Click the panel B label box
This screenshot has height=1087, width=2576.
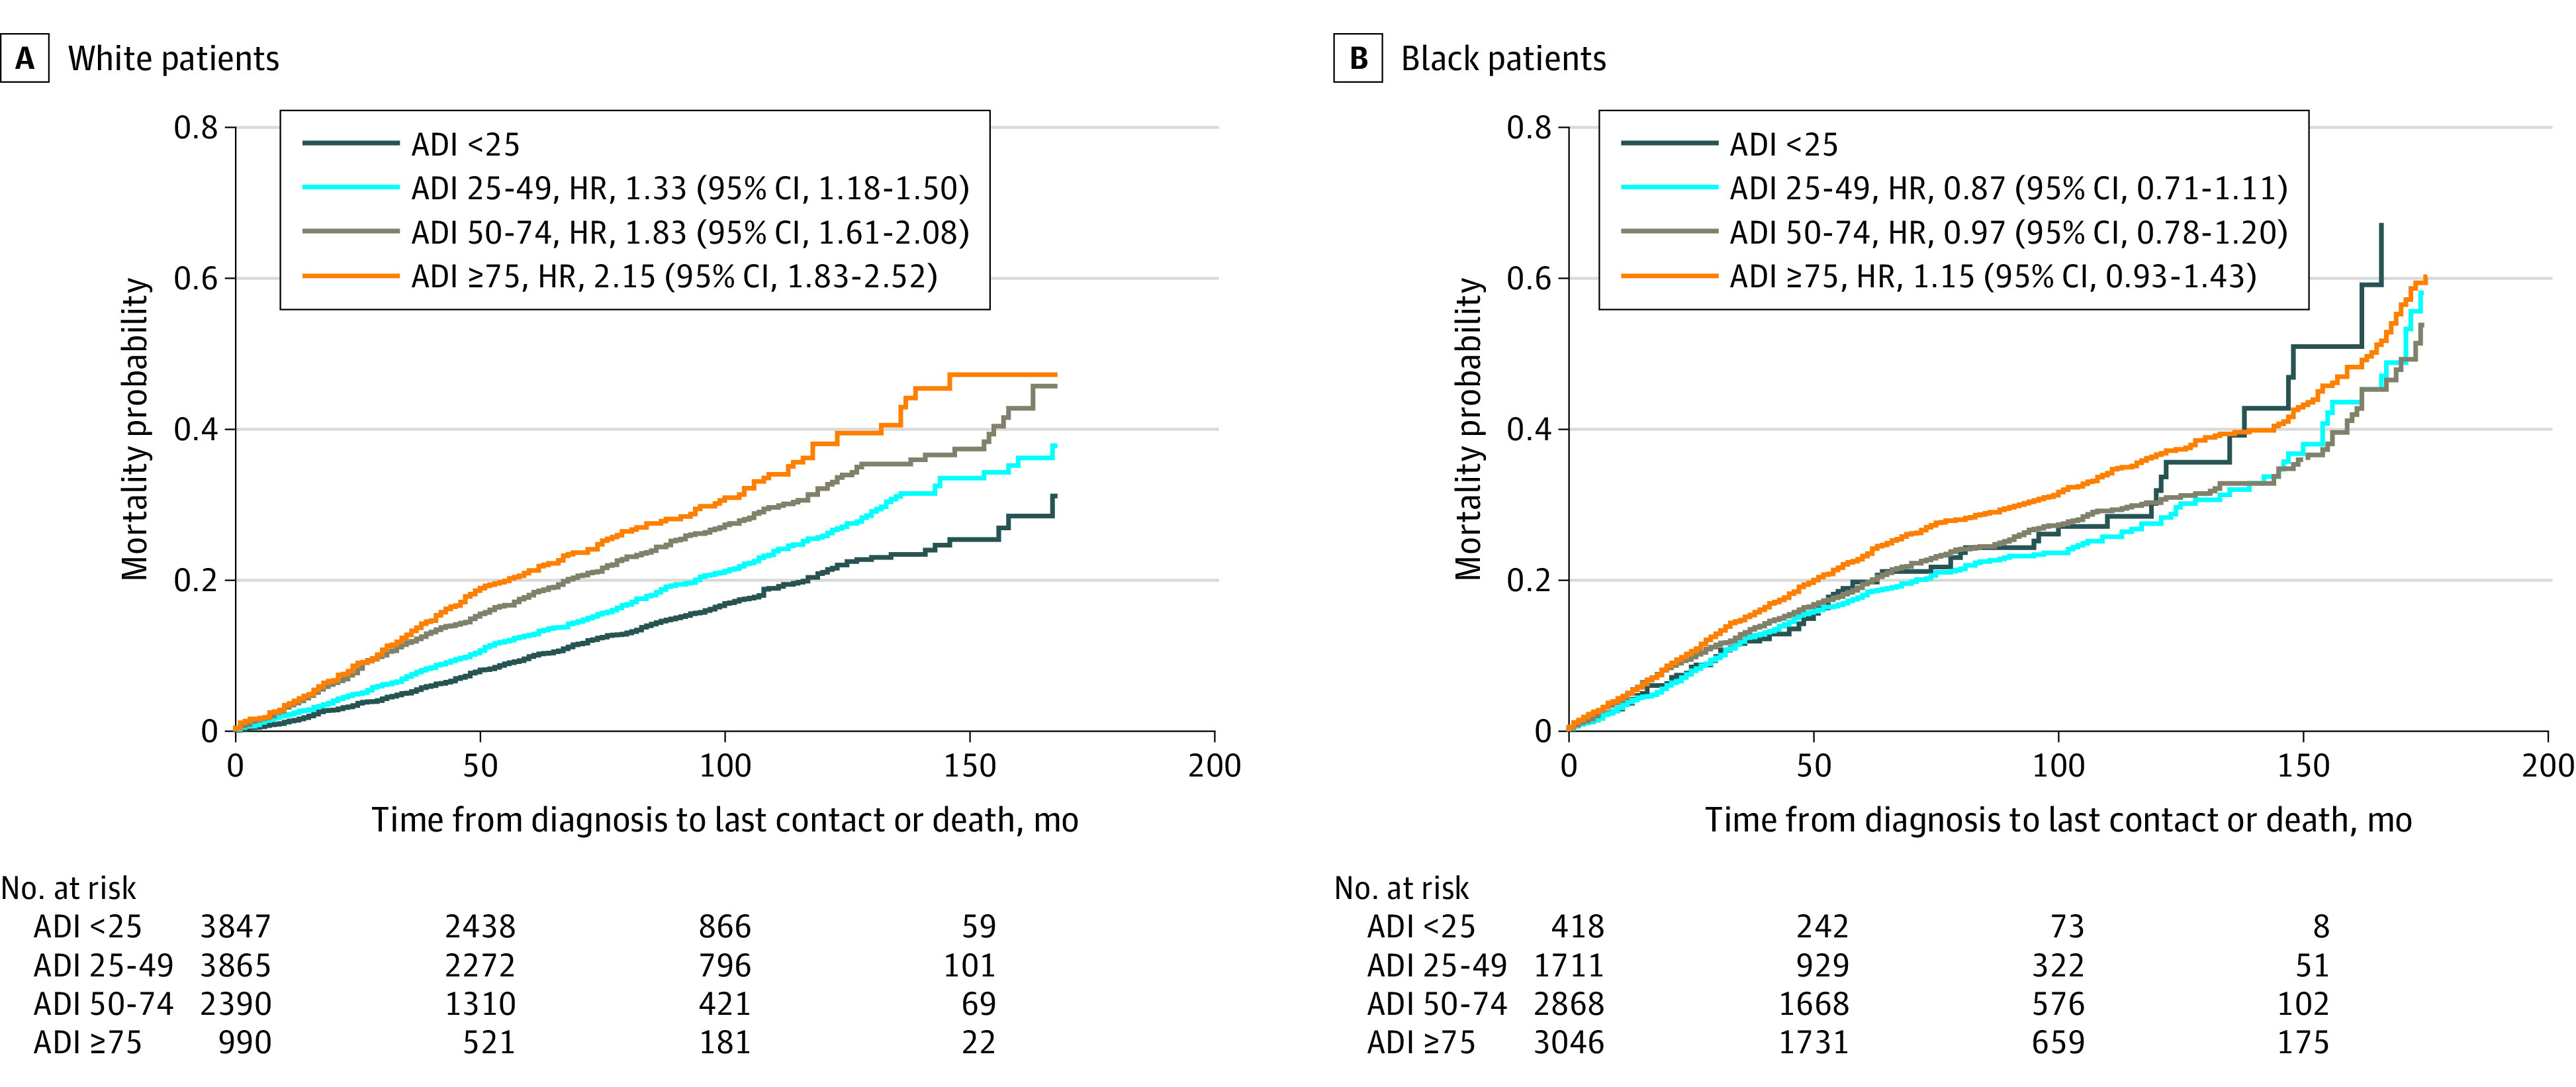(x=1358, y=59)
